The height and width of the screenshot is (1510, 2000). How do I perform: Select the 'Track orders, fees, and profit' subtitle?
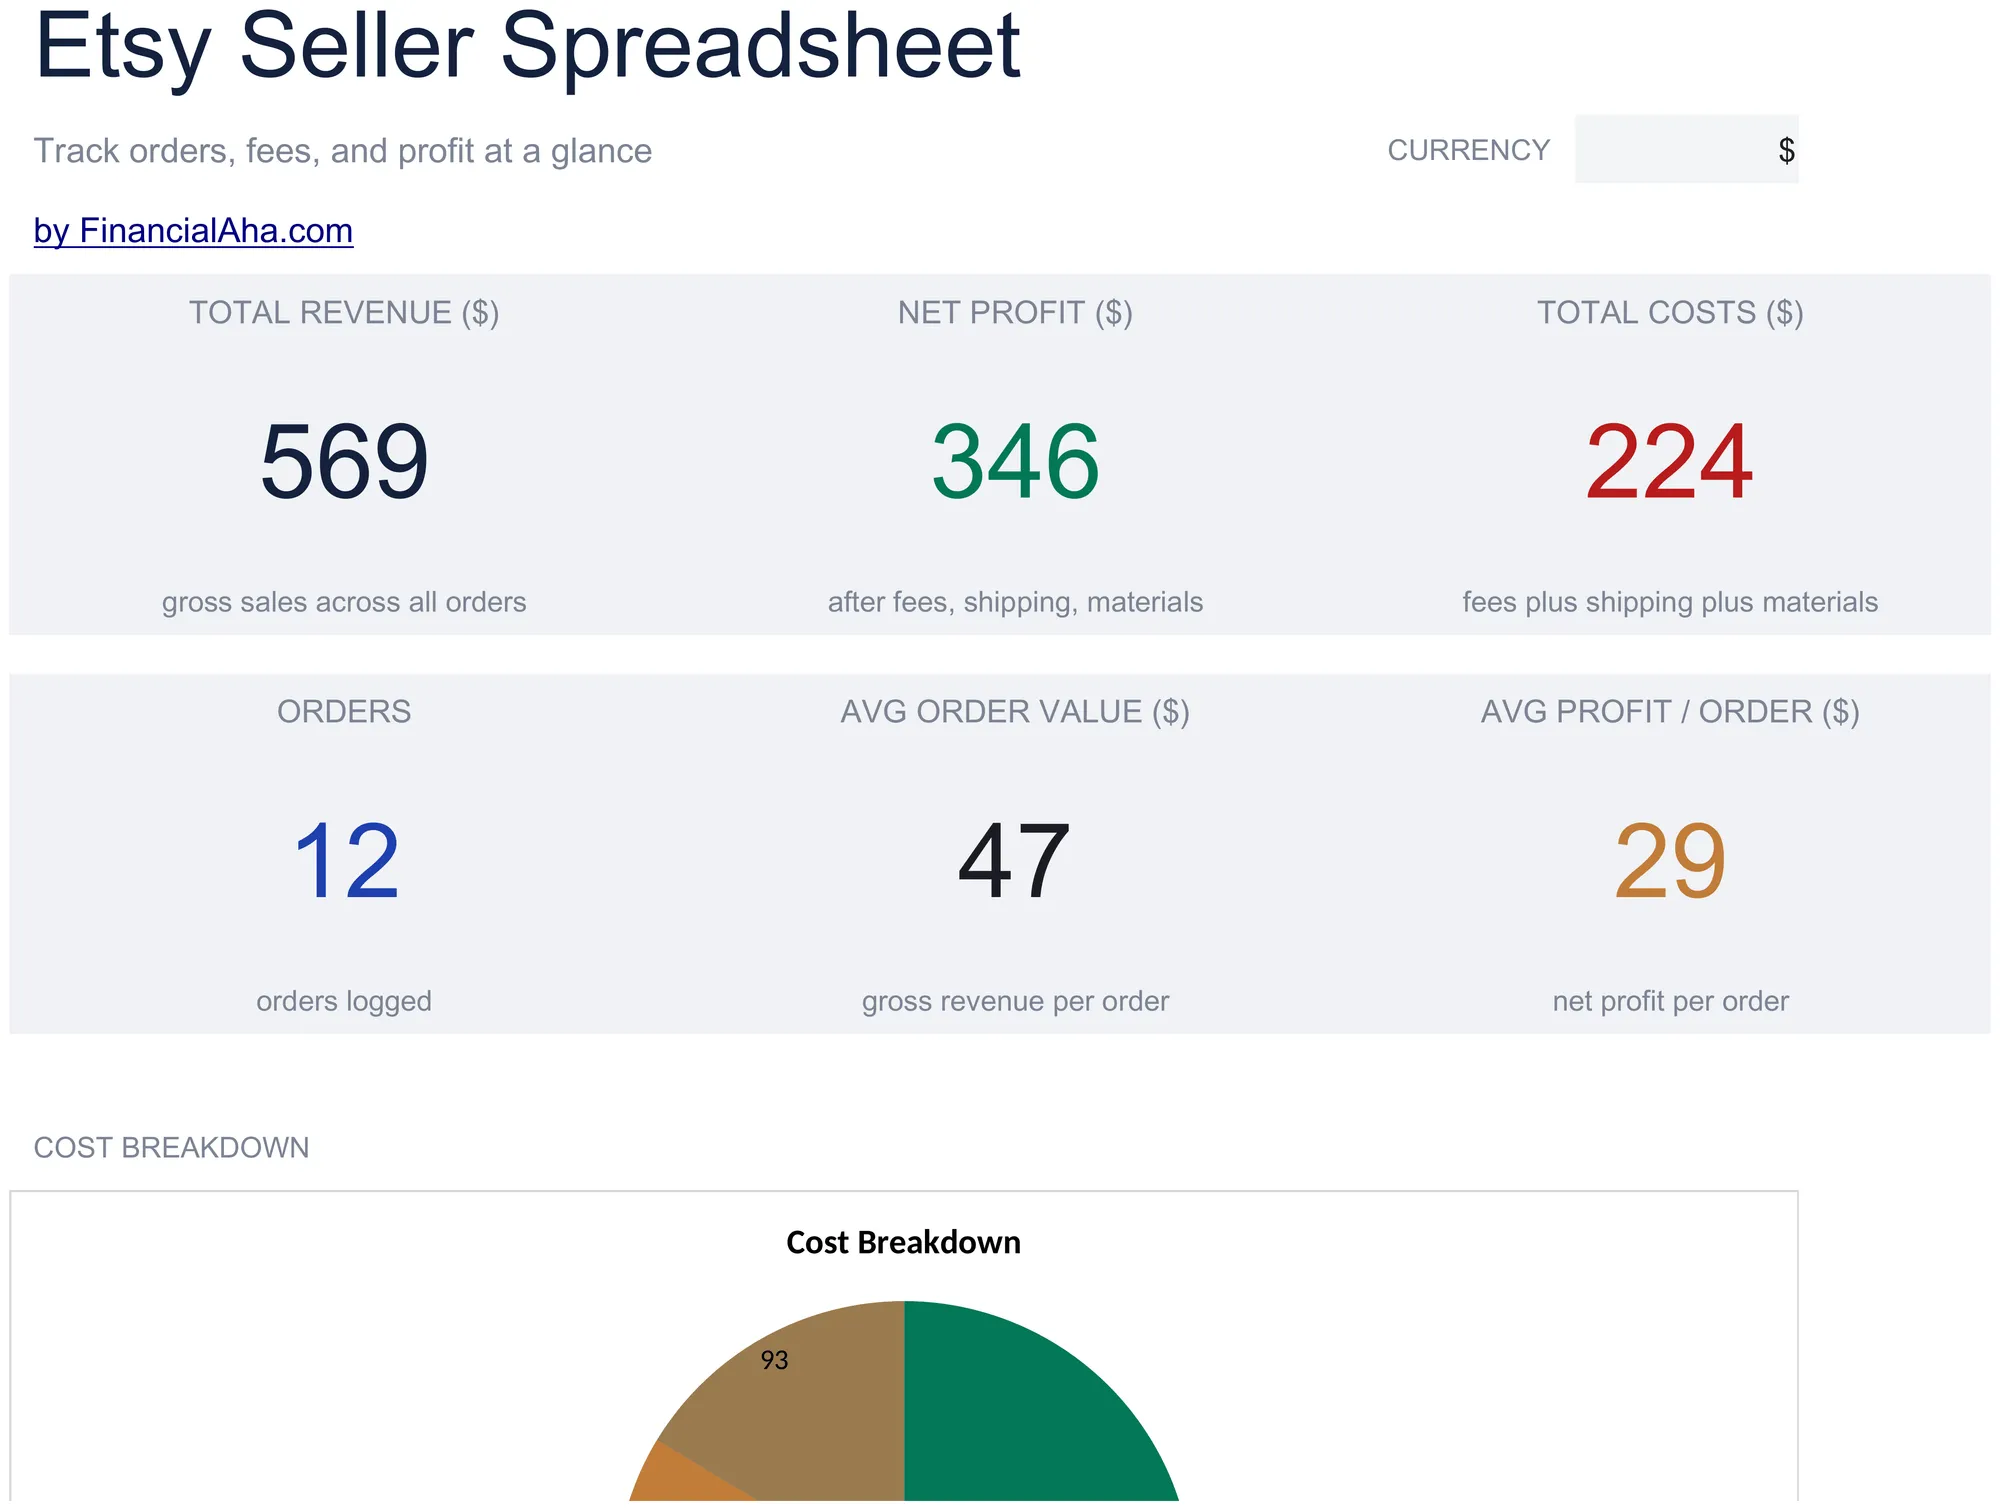342,151
